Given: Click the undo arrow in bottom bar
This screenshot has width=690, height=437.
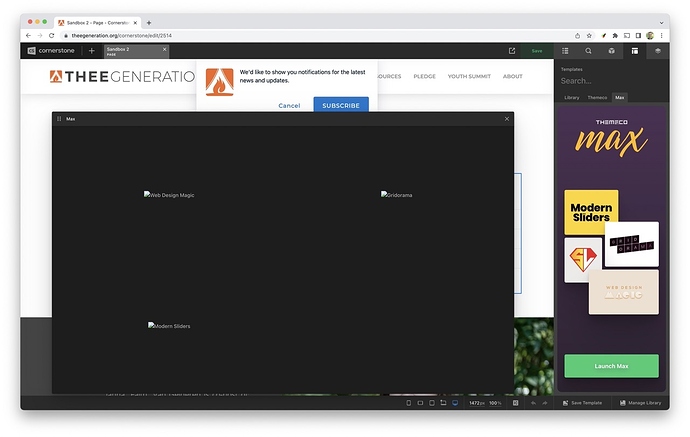Looking at the screenshot, I should pos(534,403).
